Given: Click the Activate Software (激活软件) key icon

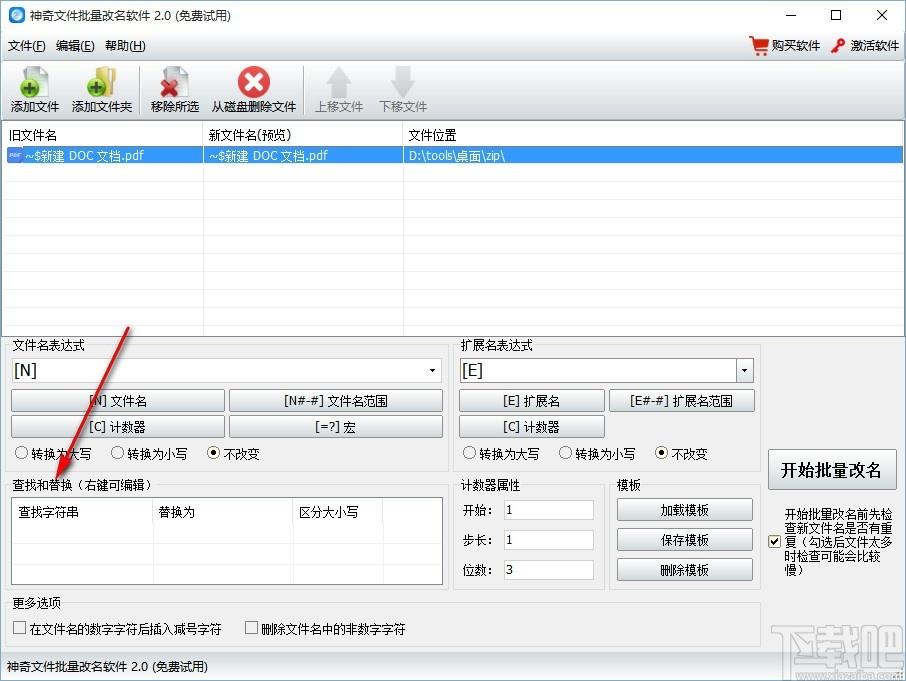Looking at the screenshot, I should (840, 46).
